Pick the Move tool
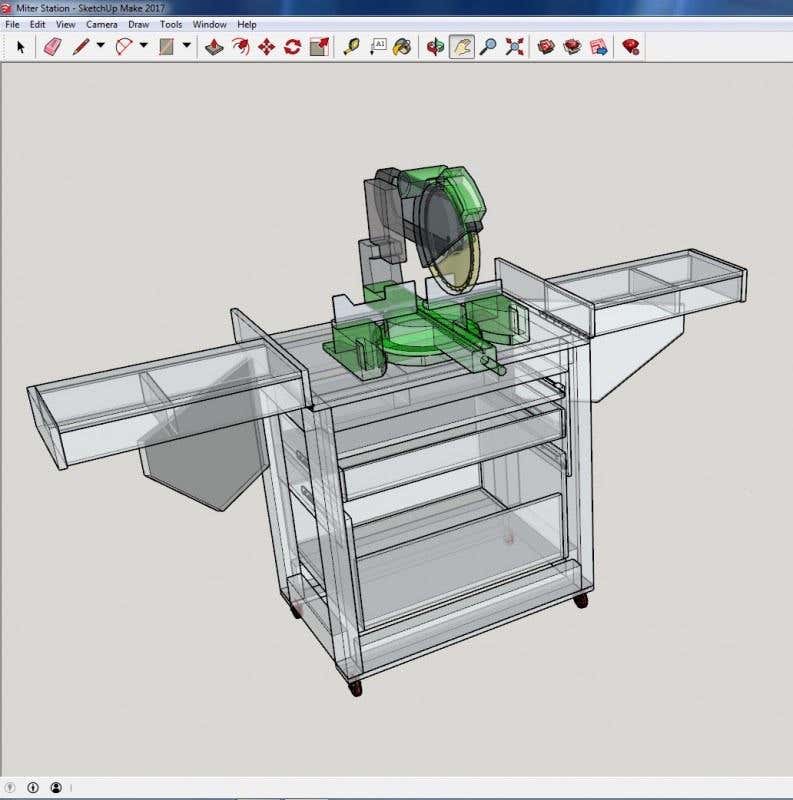This screenshot has width=793, height=800. tap(266, 46)
